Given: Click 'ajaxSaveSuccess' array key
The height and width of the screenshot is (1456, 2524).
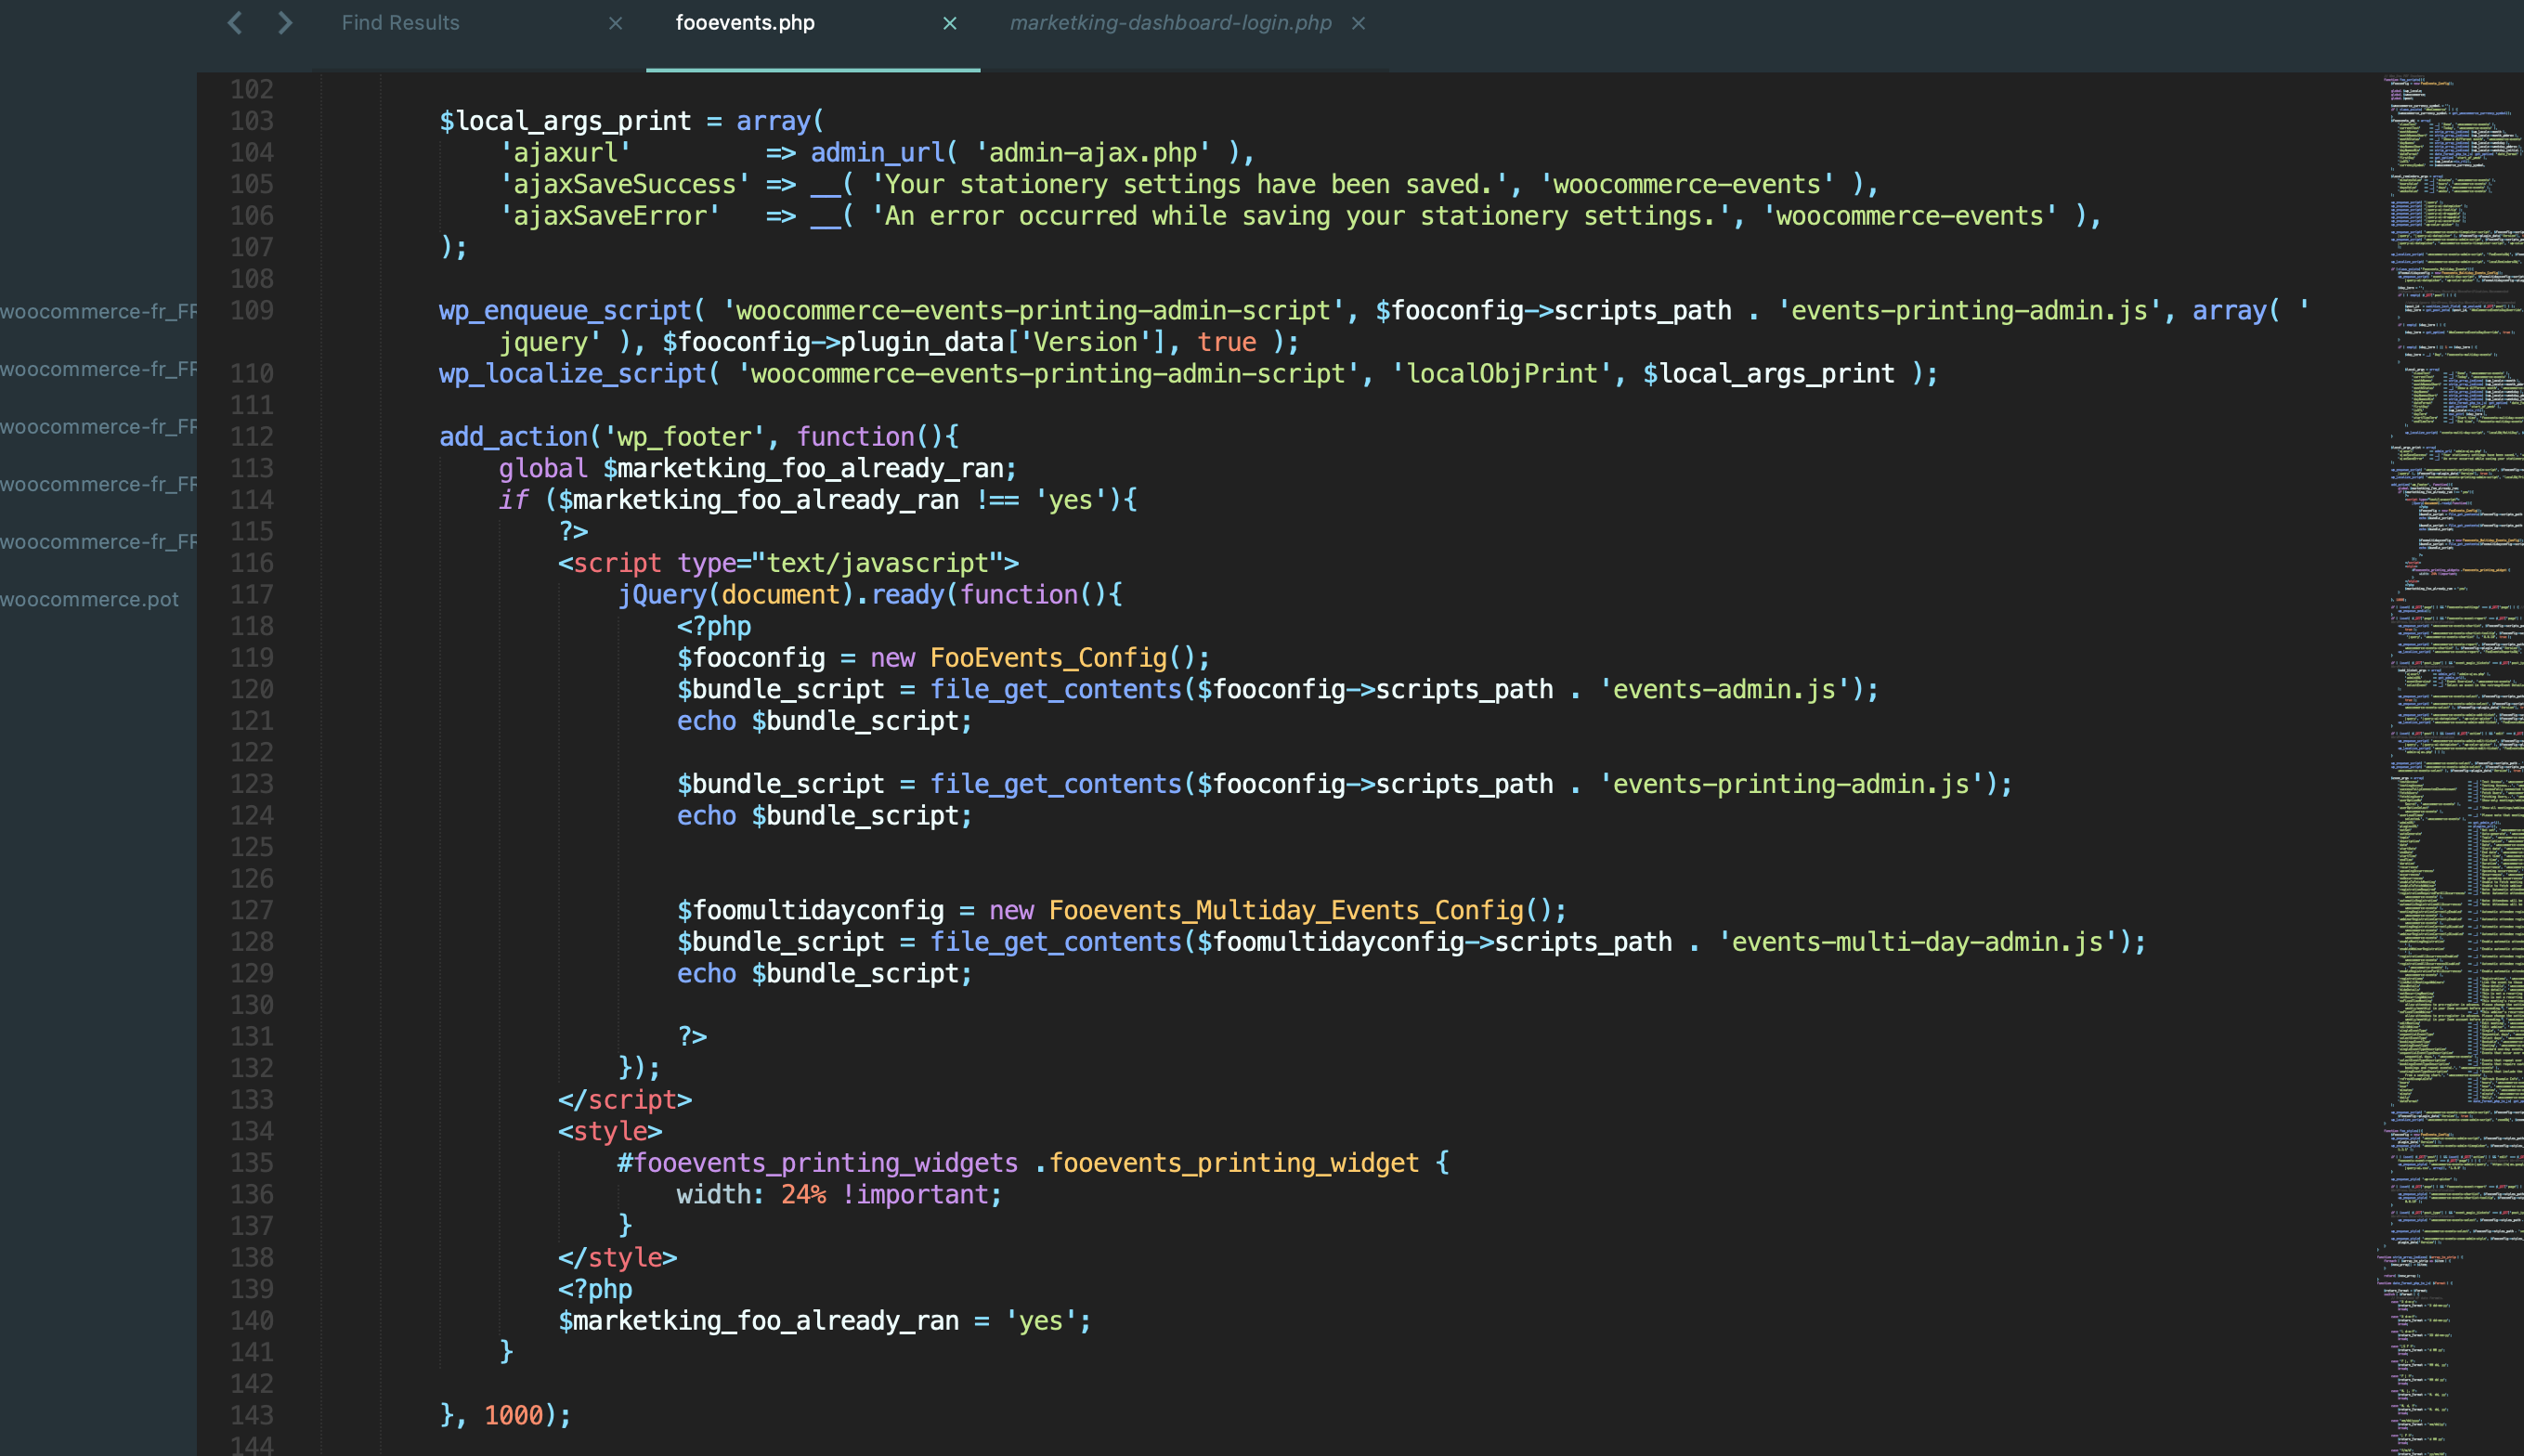Looking at the screenshot, I should (625, 184).
